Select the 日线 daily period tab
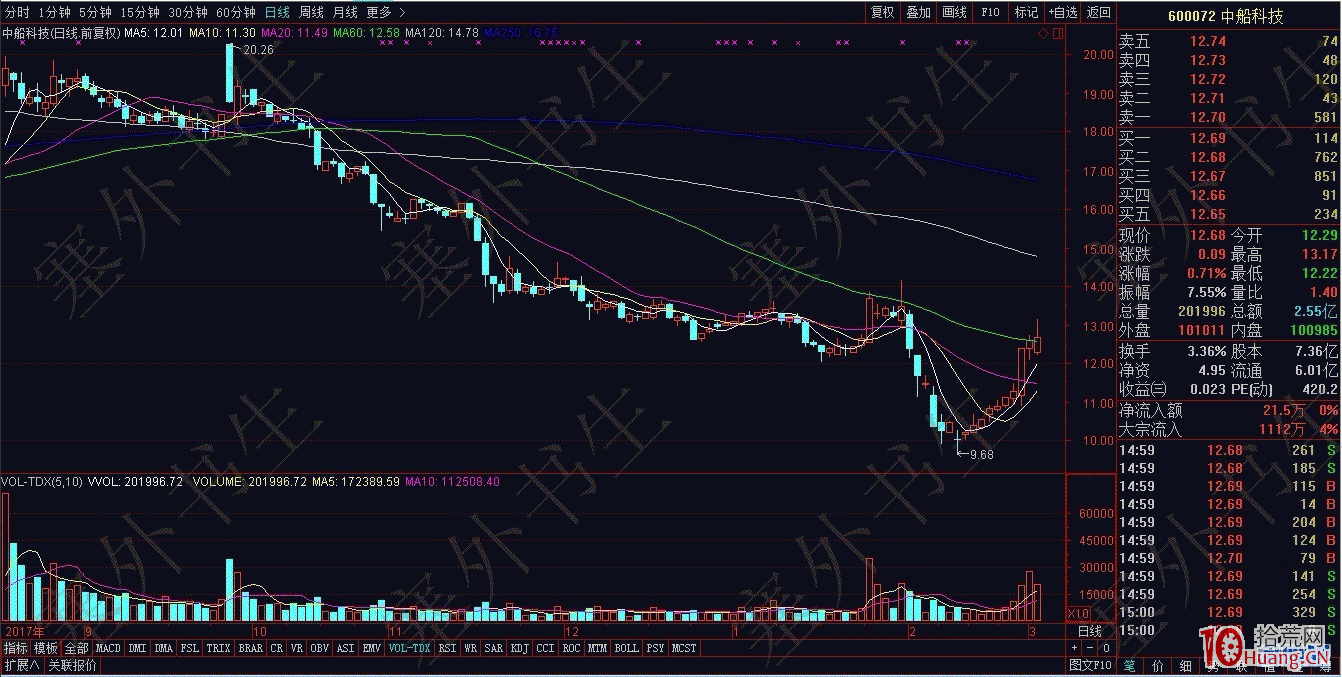This screenshot has width=1342, height=677. 277,12
